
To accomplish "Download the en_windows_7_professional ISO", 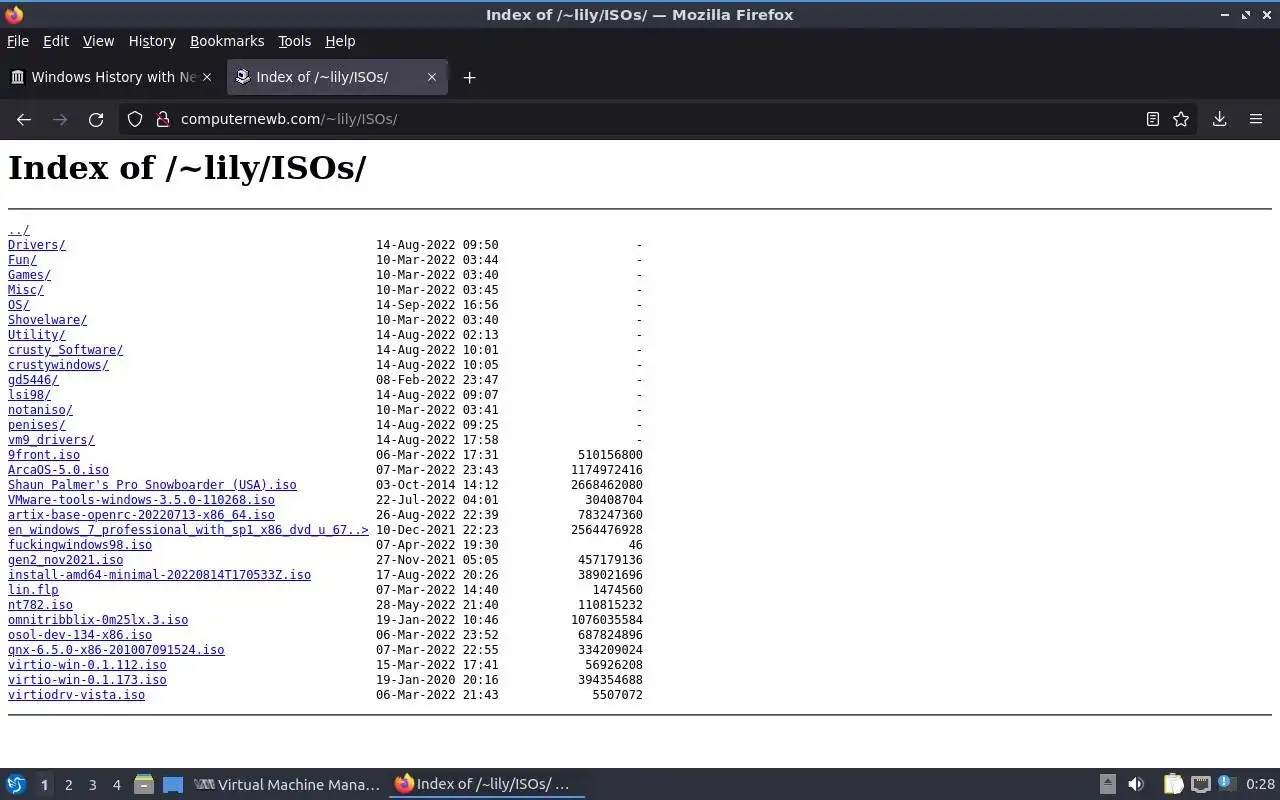I will 188,530.
